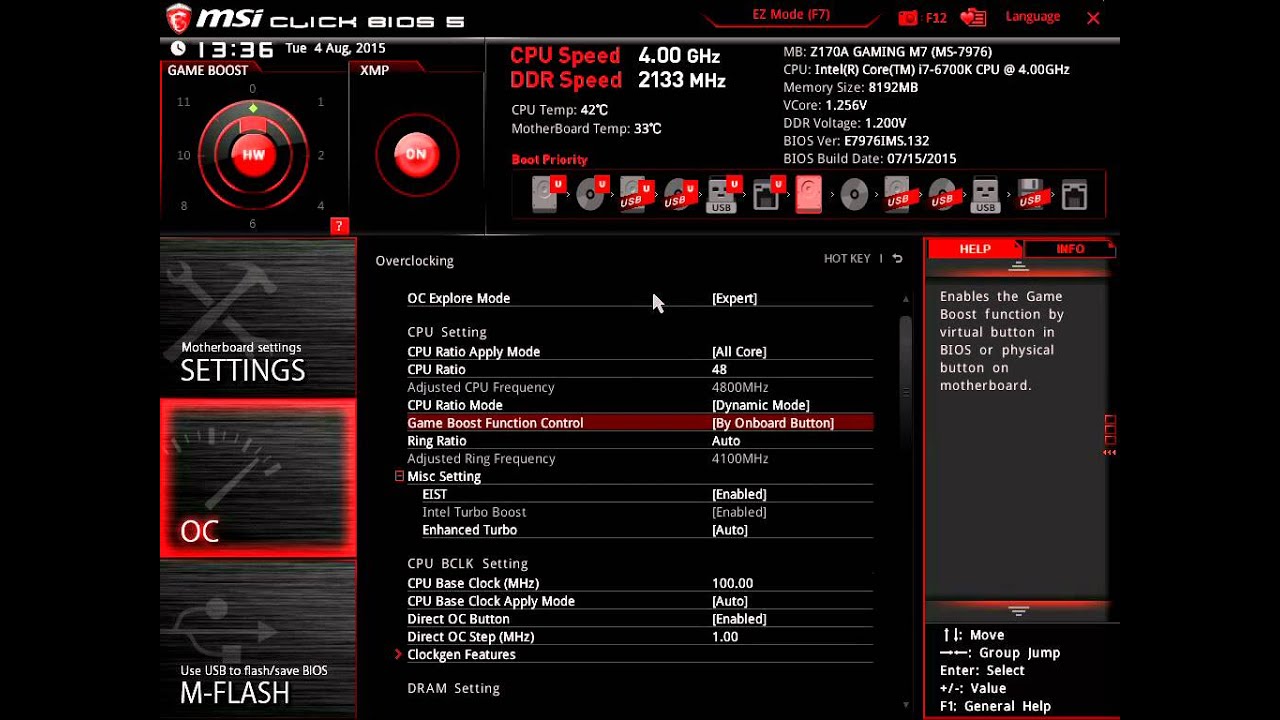This screenshot has height=720, width=1280.
Task: Open the Language selector
Action: point(1032,17)
